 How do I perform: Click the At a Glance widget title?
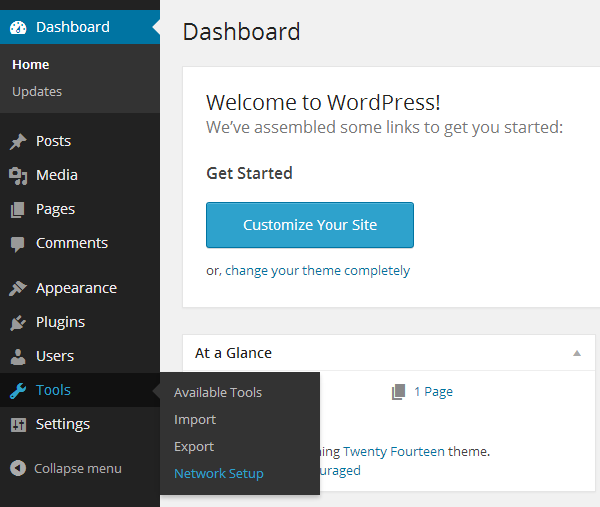(x=233, y=353)
